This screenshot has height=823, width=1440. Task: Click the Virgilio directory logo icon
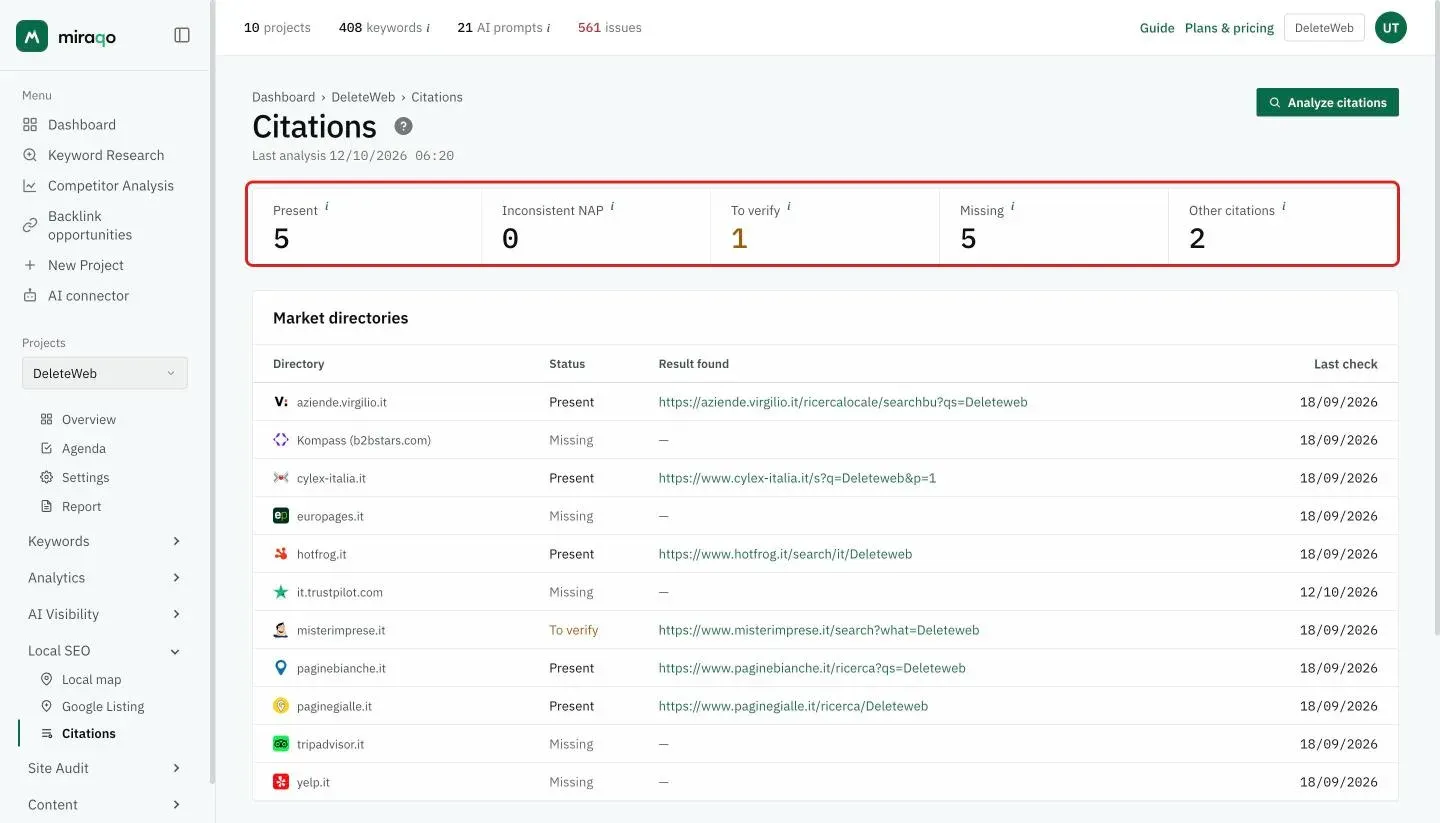coord(281,402)
